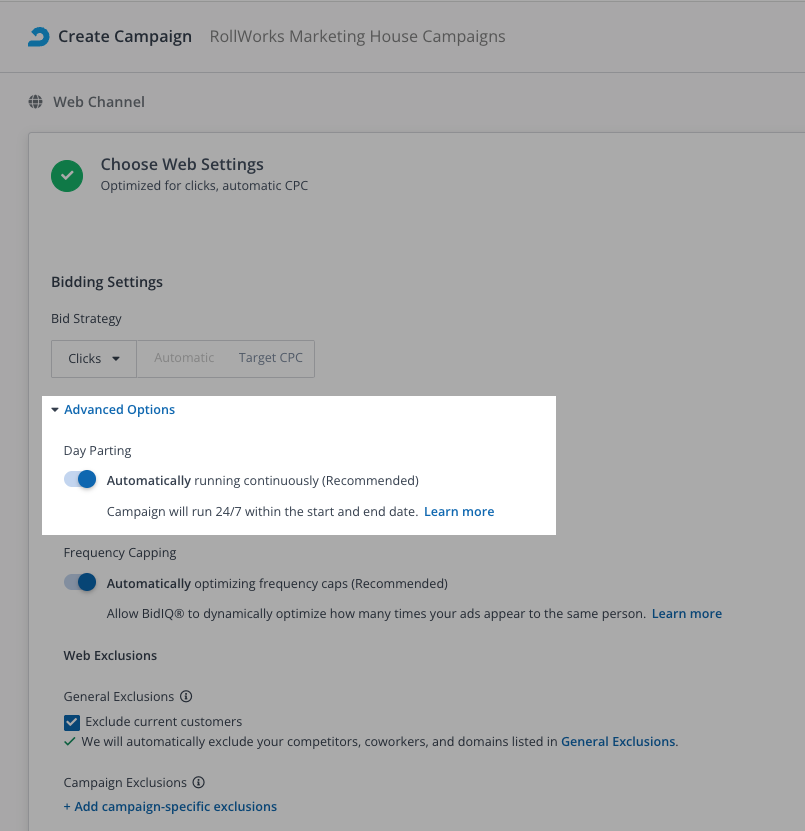Disable automatic Frequency Capping switch
Image resolution: width=805 pixels, height=831 pixels.
point(80,583)
